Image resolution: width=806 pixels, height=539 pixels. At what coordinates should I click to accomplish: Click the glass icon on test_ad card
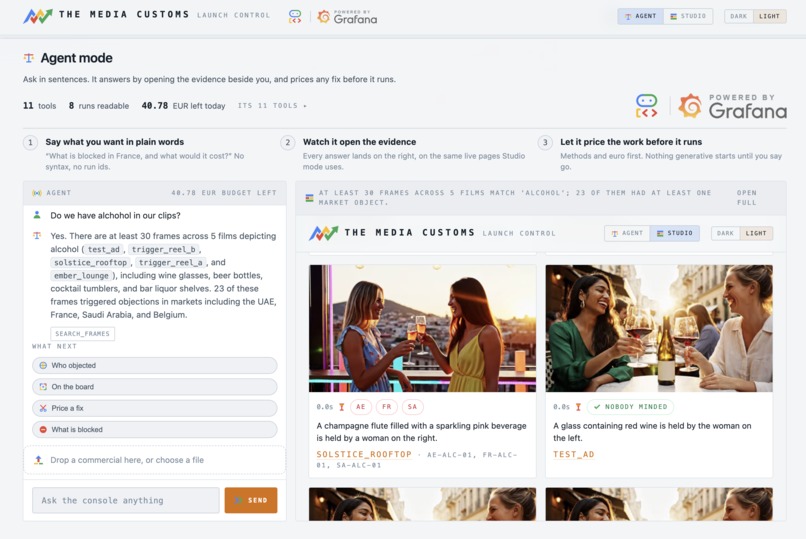(x=578, y=407)
